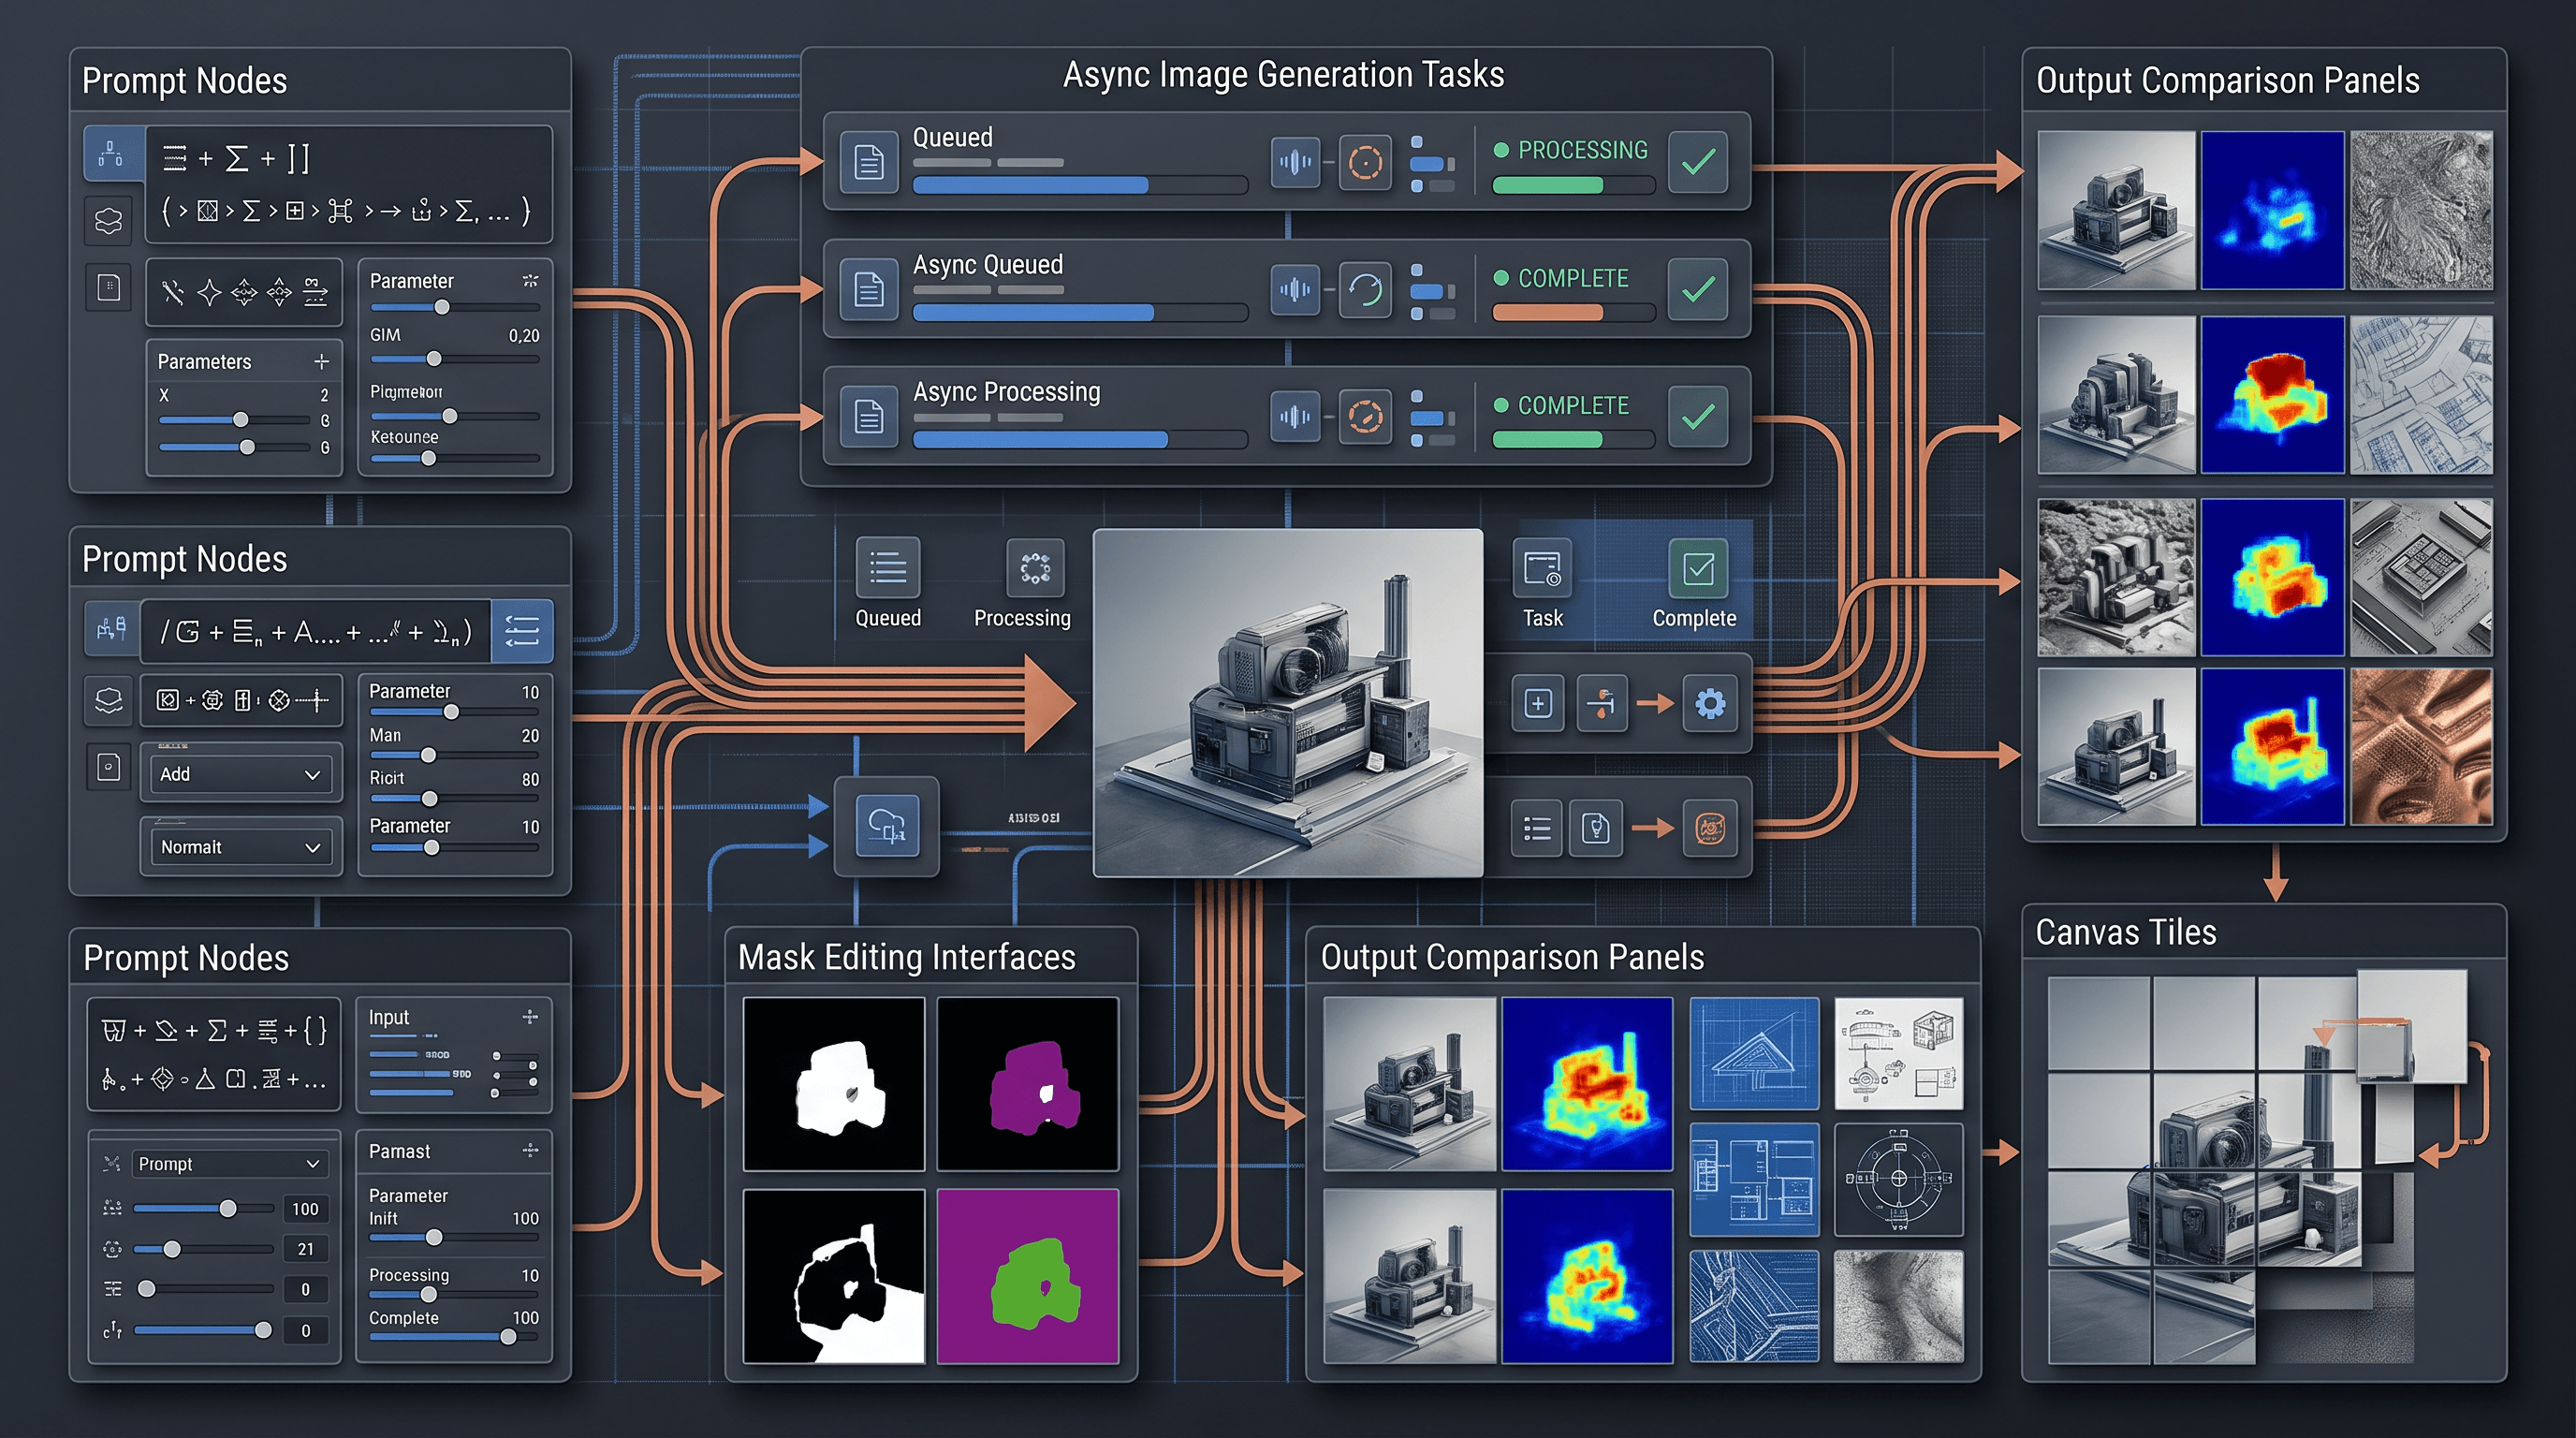The image size is (2576, 1438).
Task: Open the Add dropdown
Action: 240,774
